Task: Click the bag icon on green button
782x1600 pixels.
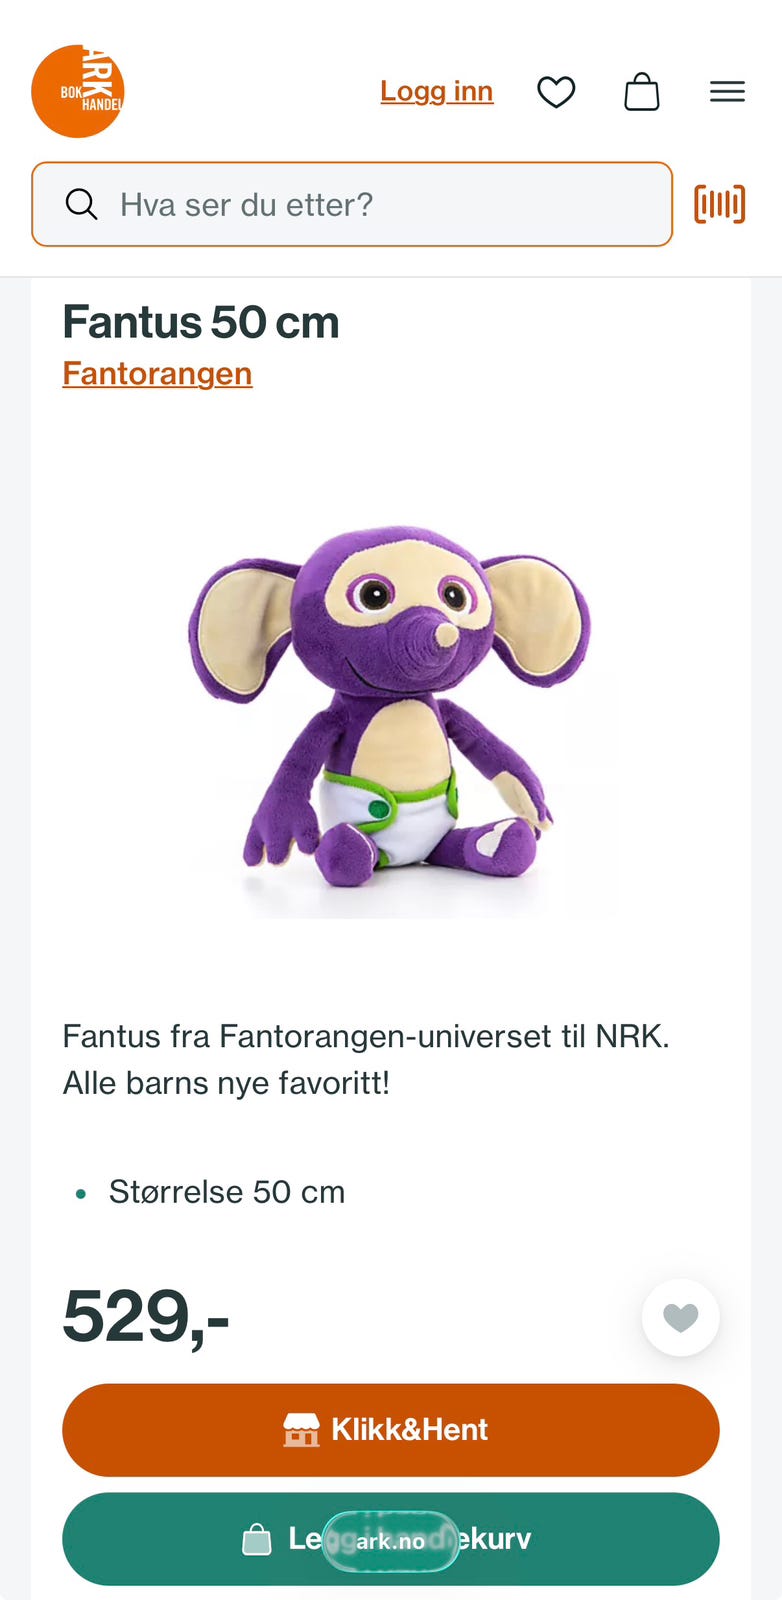Action: pos(257,1539)
